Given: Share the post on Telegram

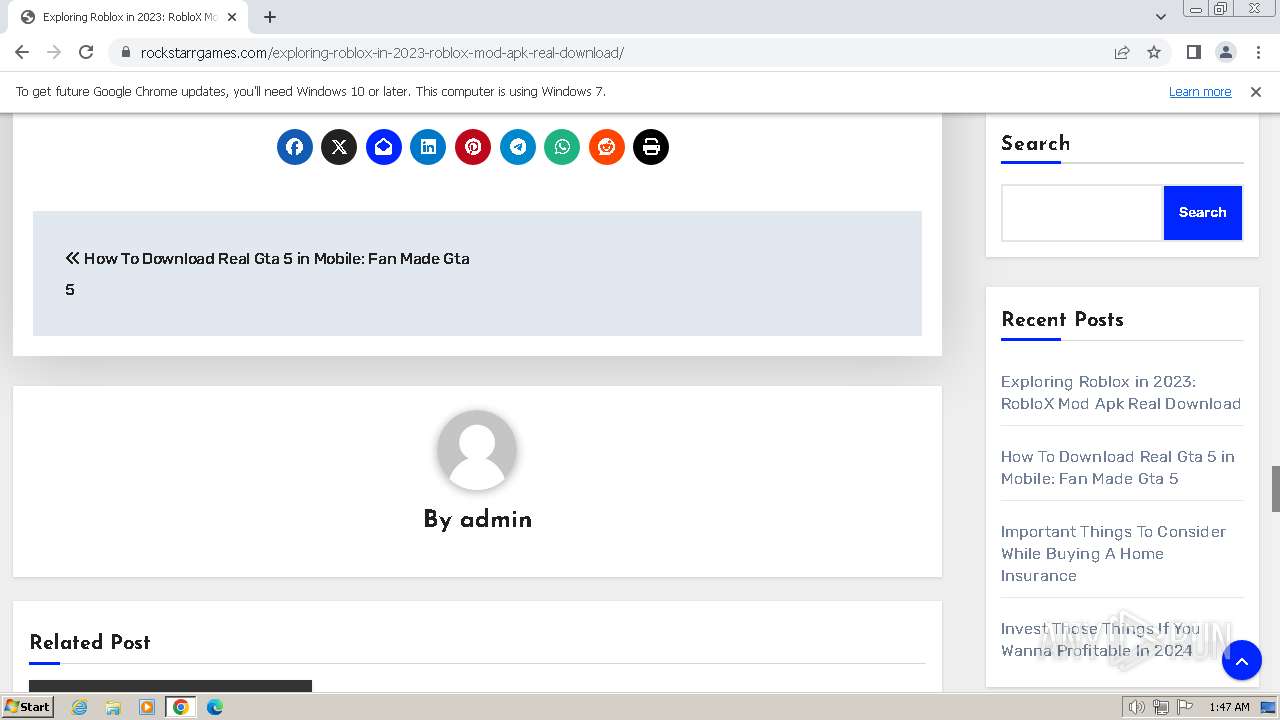Looking at the screenshot, I should click(518, 147).
